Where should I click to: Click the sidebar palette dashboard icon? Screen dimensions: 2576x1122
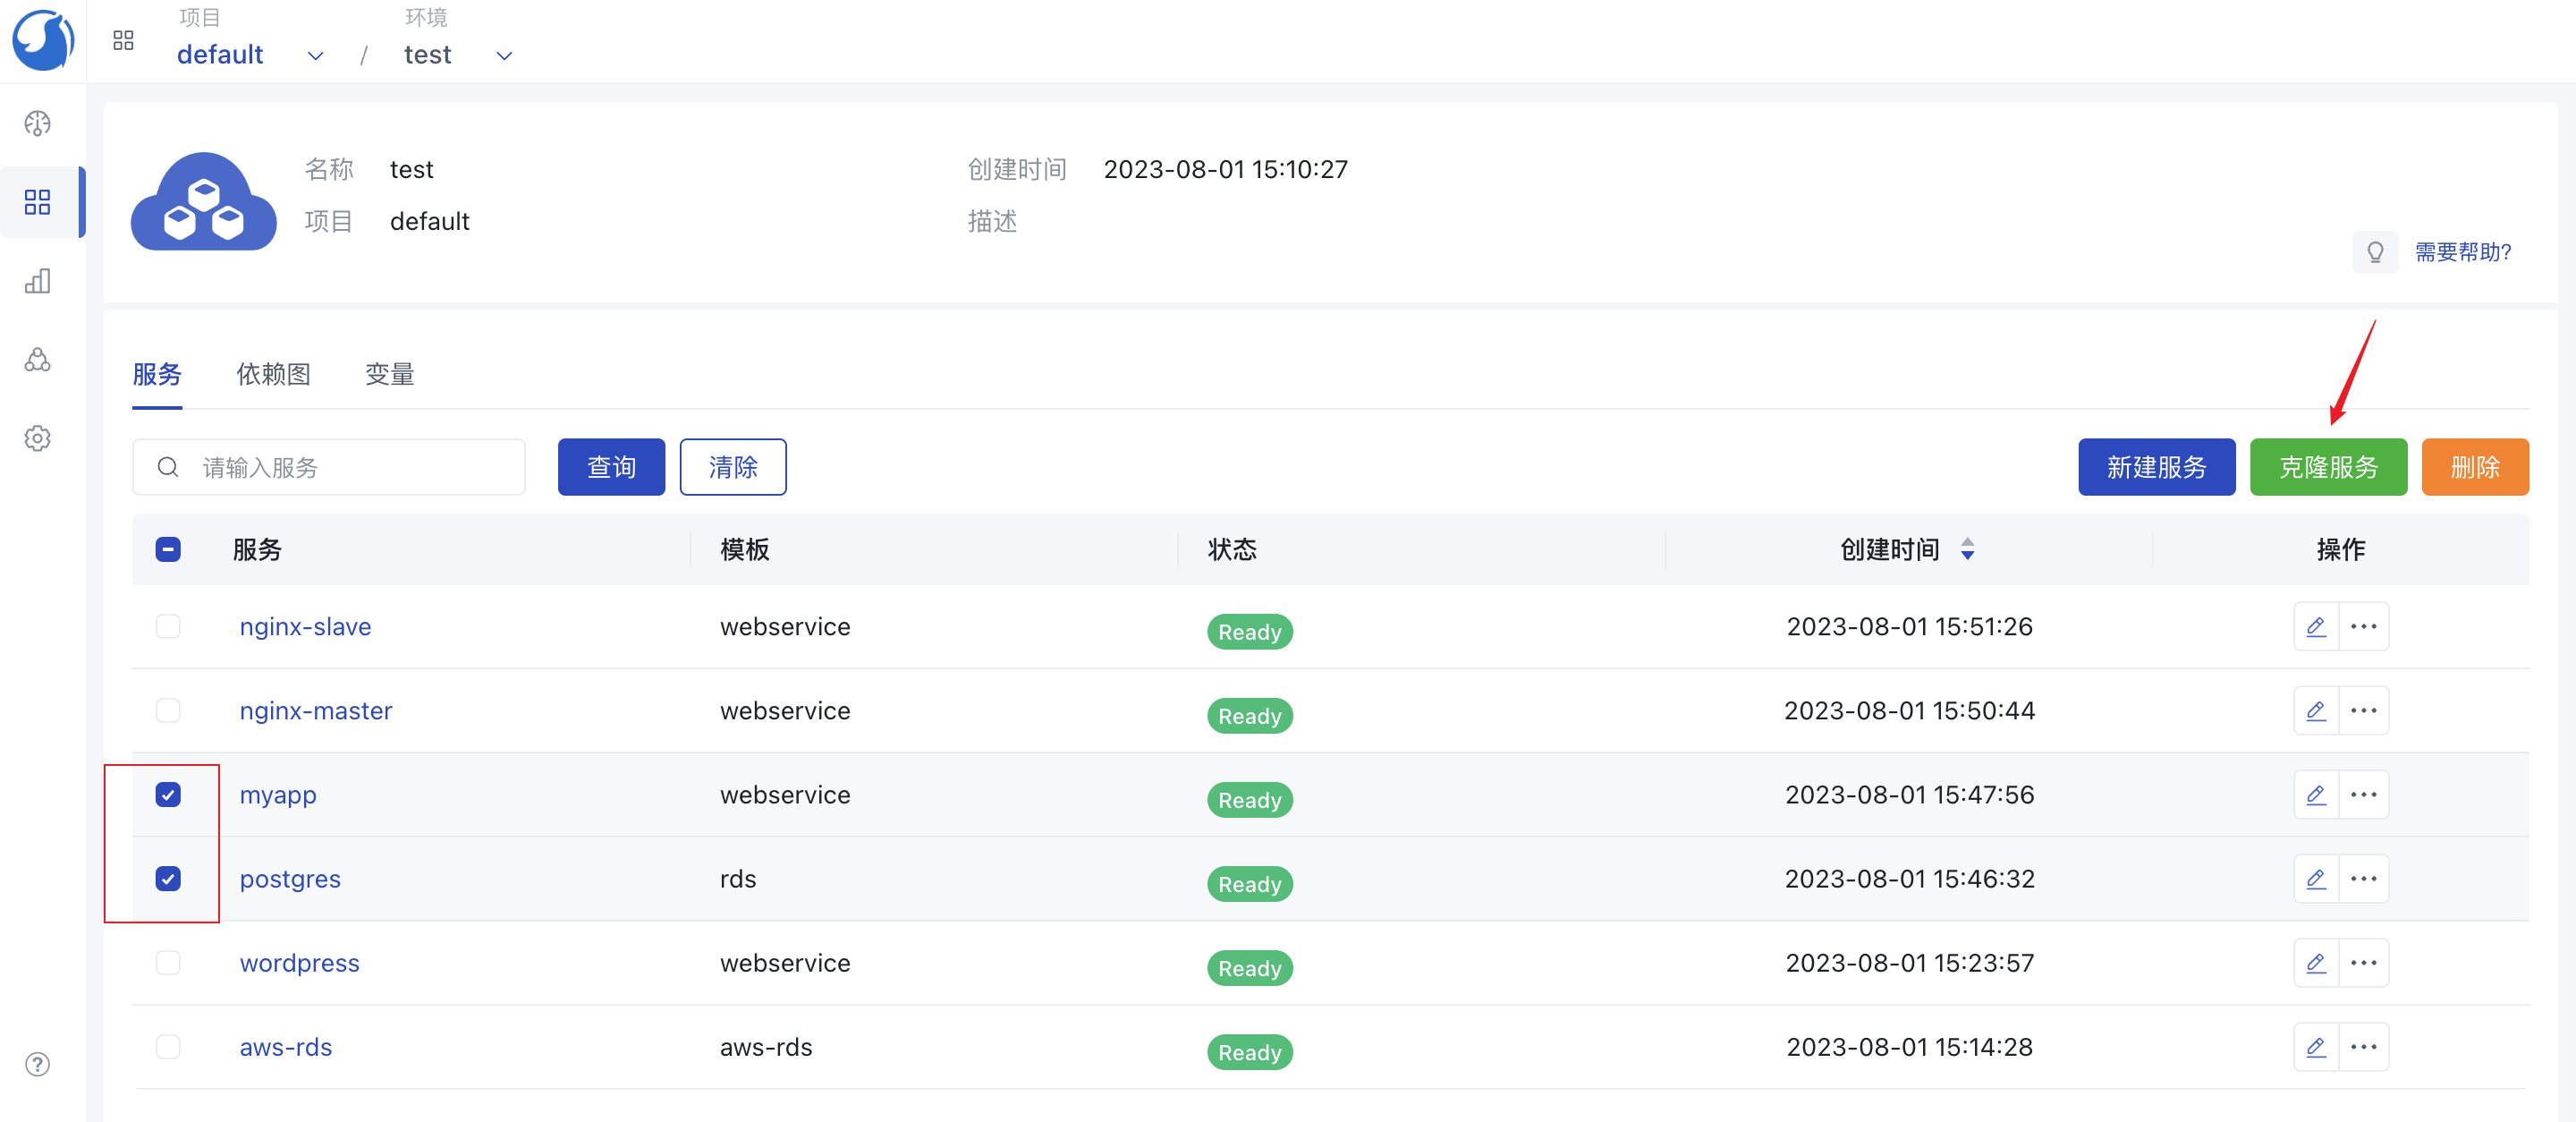(x=38, y=123)
